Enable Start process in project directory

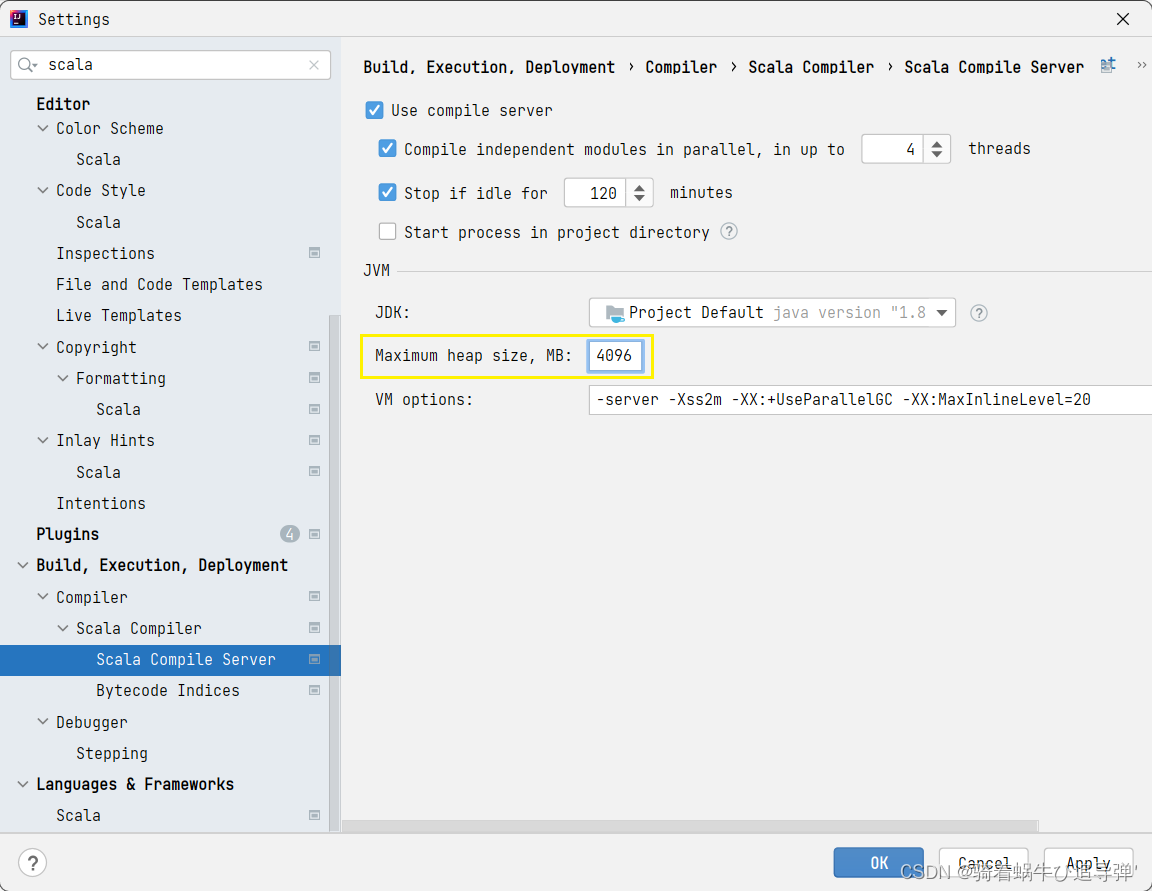pyautogui.click(x=387, y=231)
